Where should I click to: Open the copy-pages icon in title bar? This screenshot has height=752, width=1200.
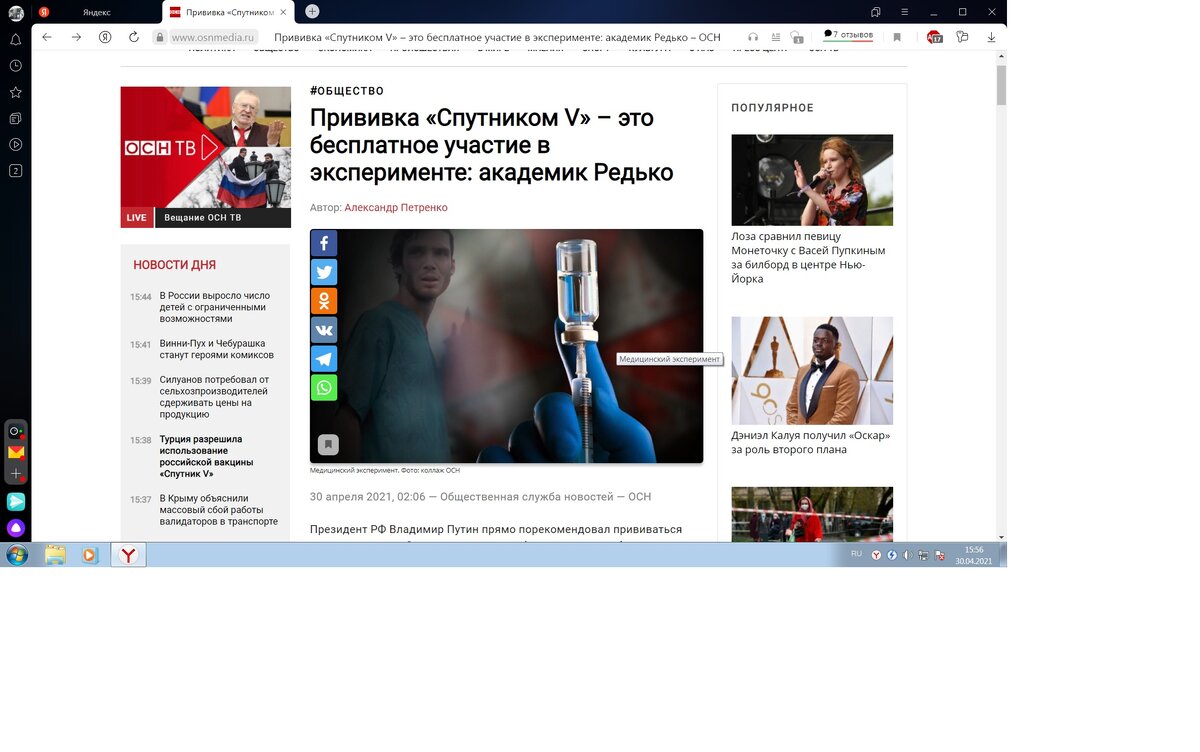[876, 12]
